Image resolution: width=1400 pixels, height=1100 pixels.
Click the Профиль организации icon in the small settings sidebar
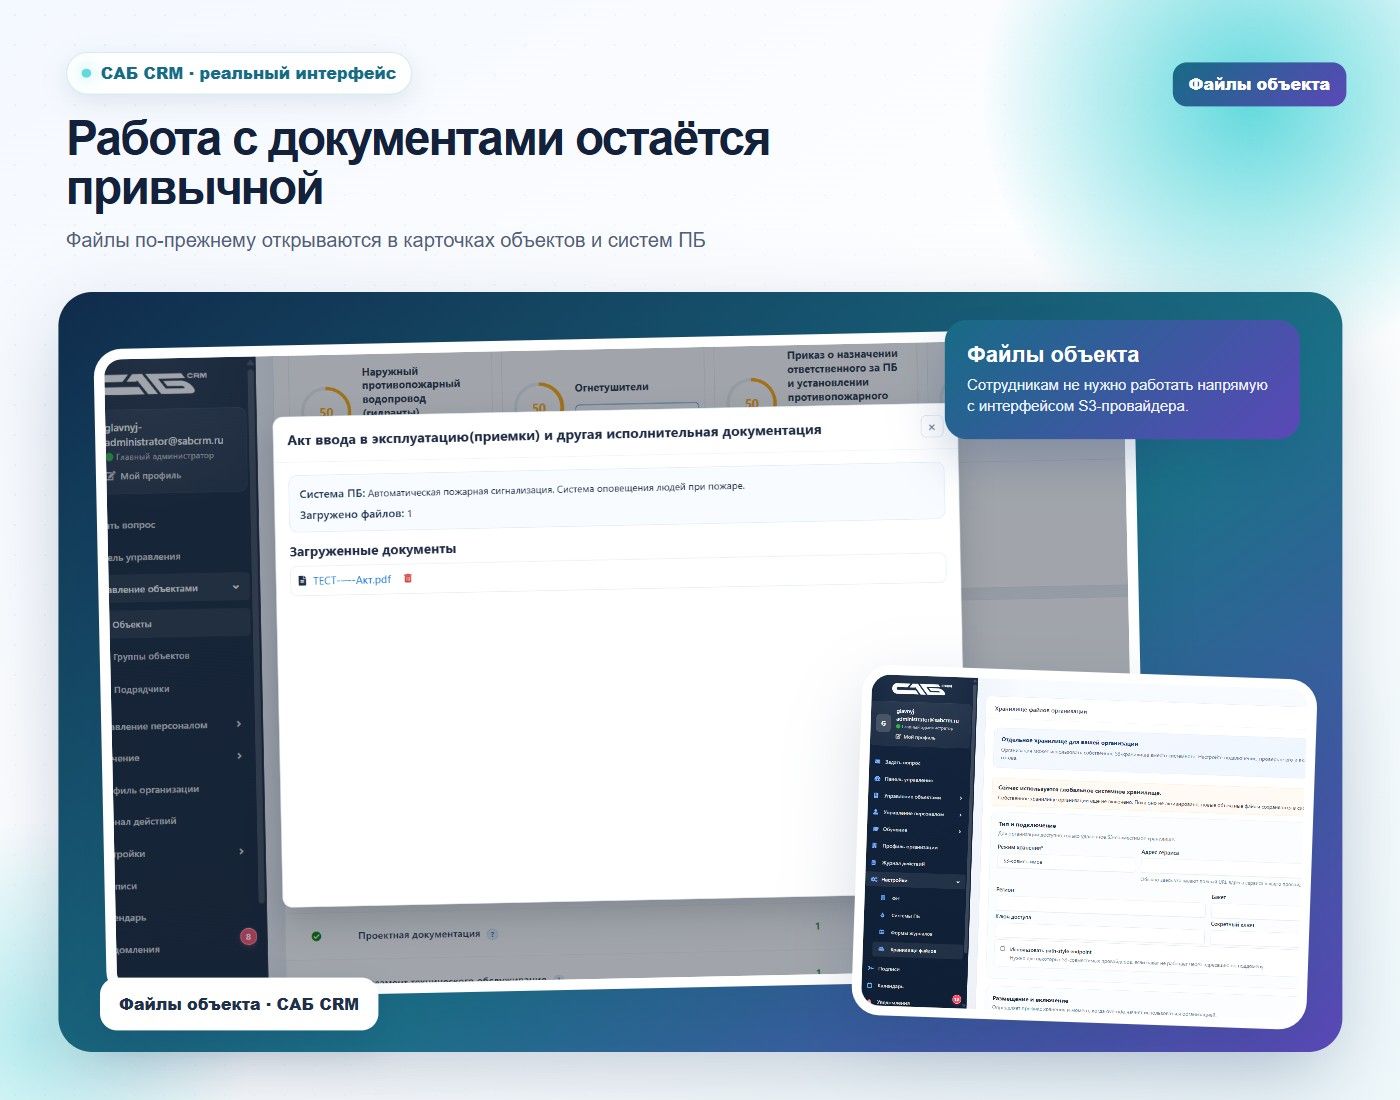[x=875, y=846]
